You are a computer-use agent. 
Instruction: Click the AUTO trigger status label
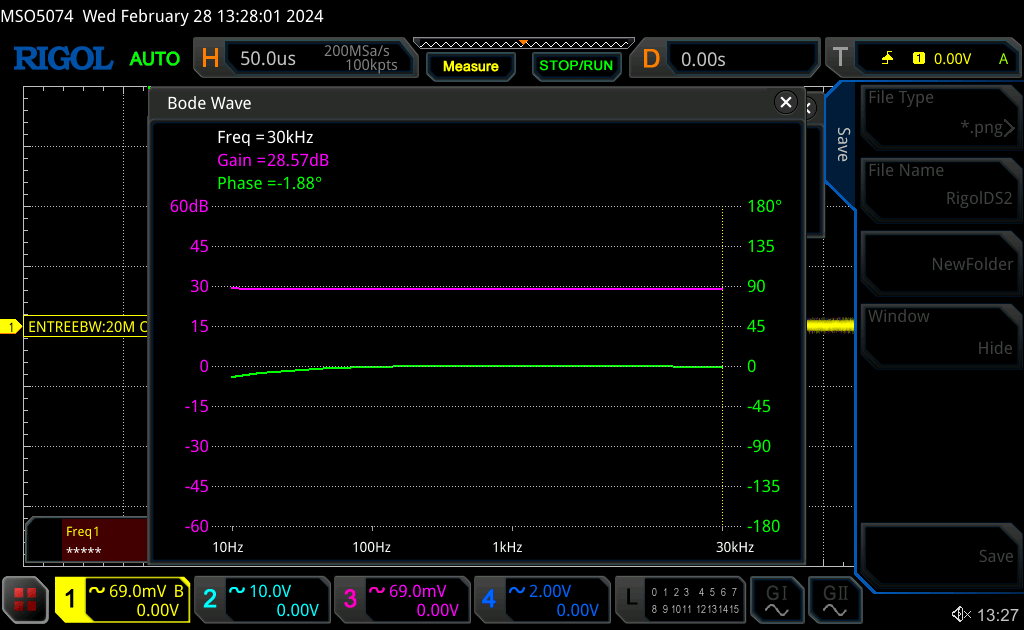tap(155, 59)
